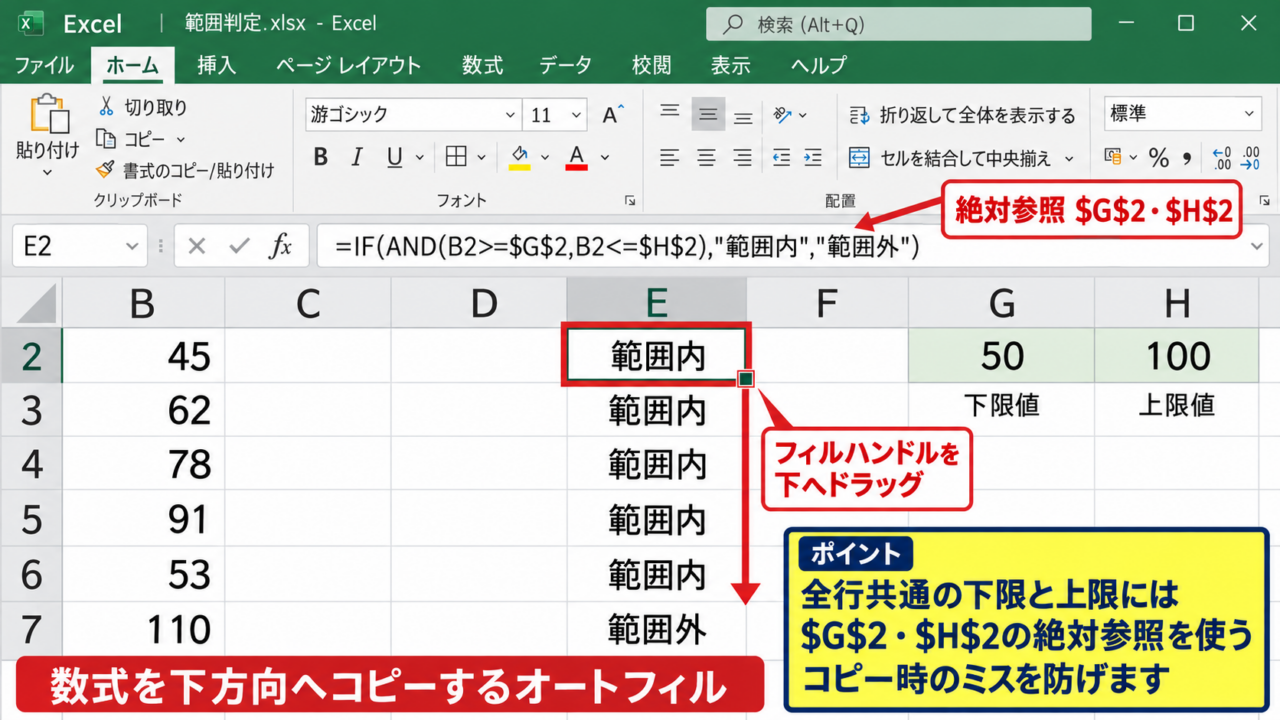Open the Name Box E2 dropdown
The width and height of the screenshot is (1280, 720).
tap(133, 246)
